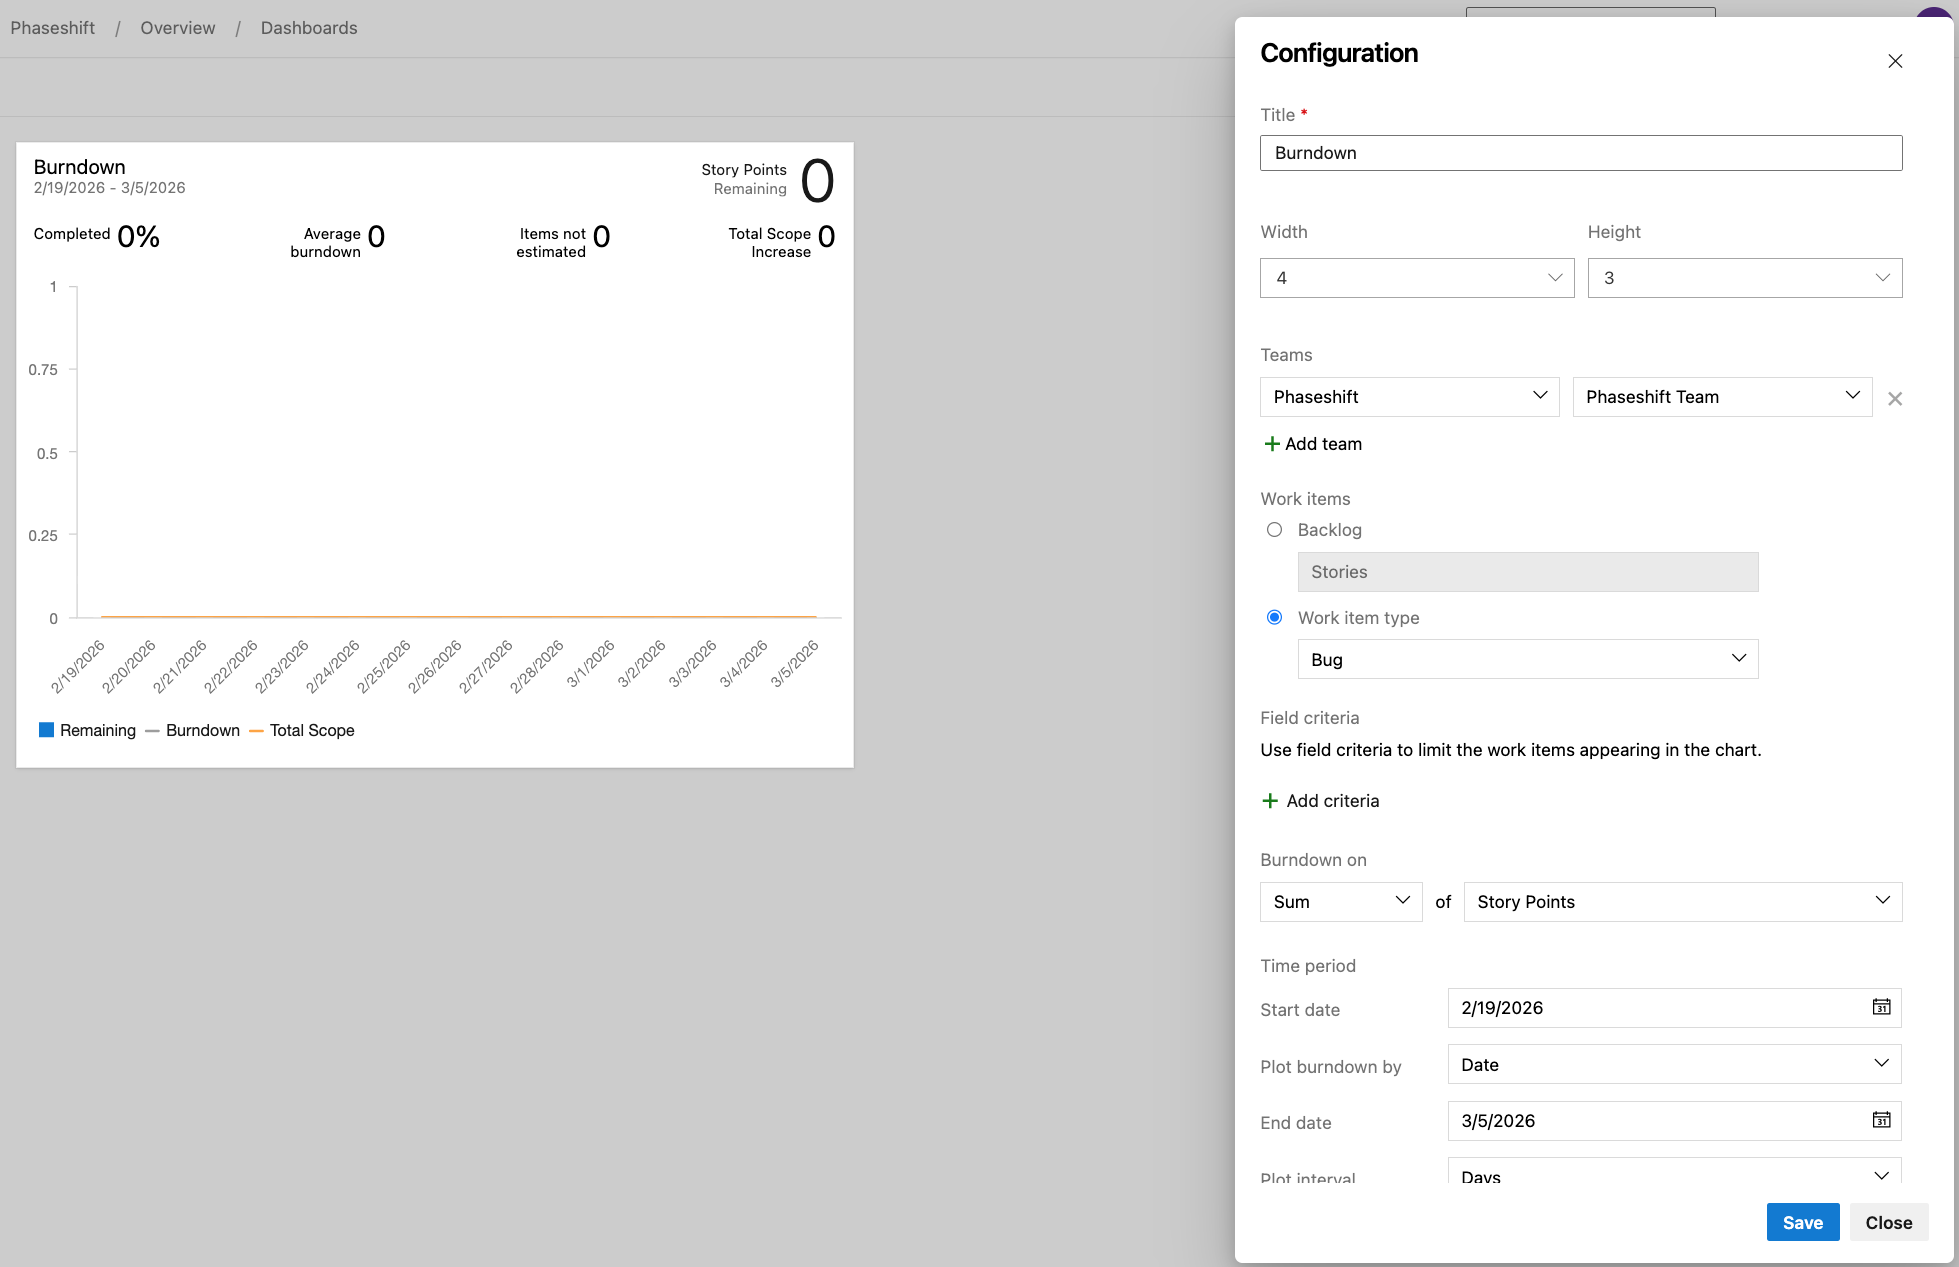Click the Save button
The image size is (1959, 1267).
tap(1802, 1222)
